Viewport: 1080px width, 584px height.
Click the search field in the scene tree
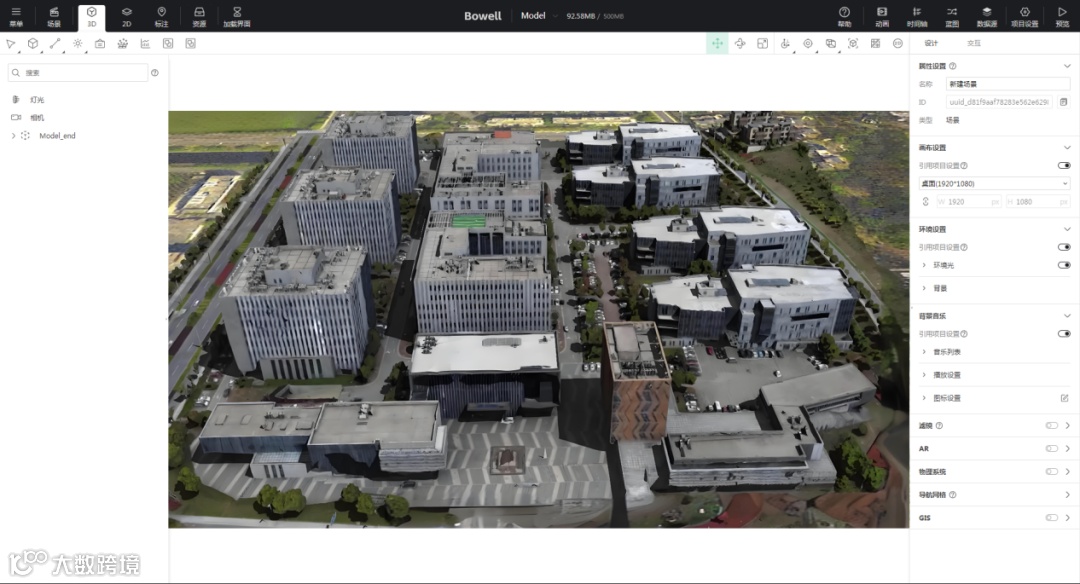click(78, 72)
